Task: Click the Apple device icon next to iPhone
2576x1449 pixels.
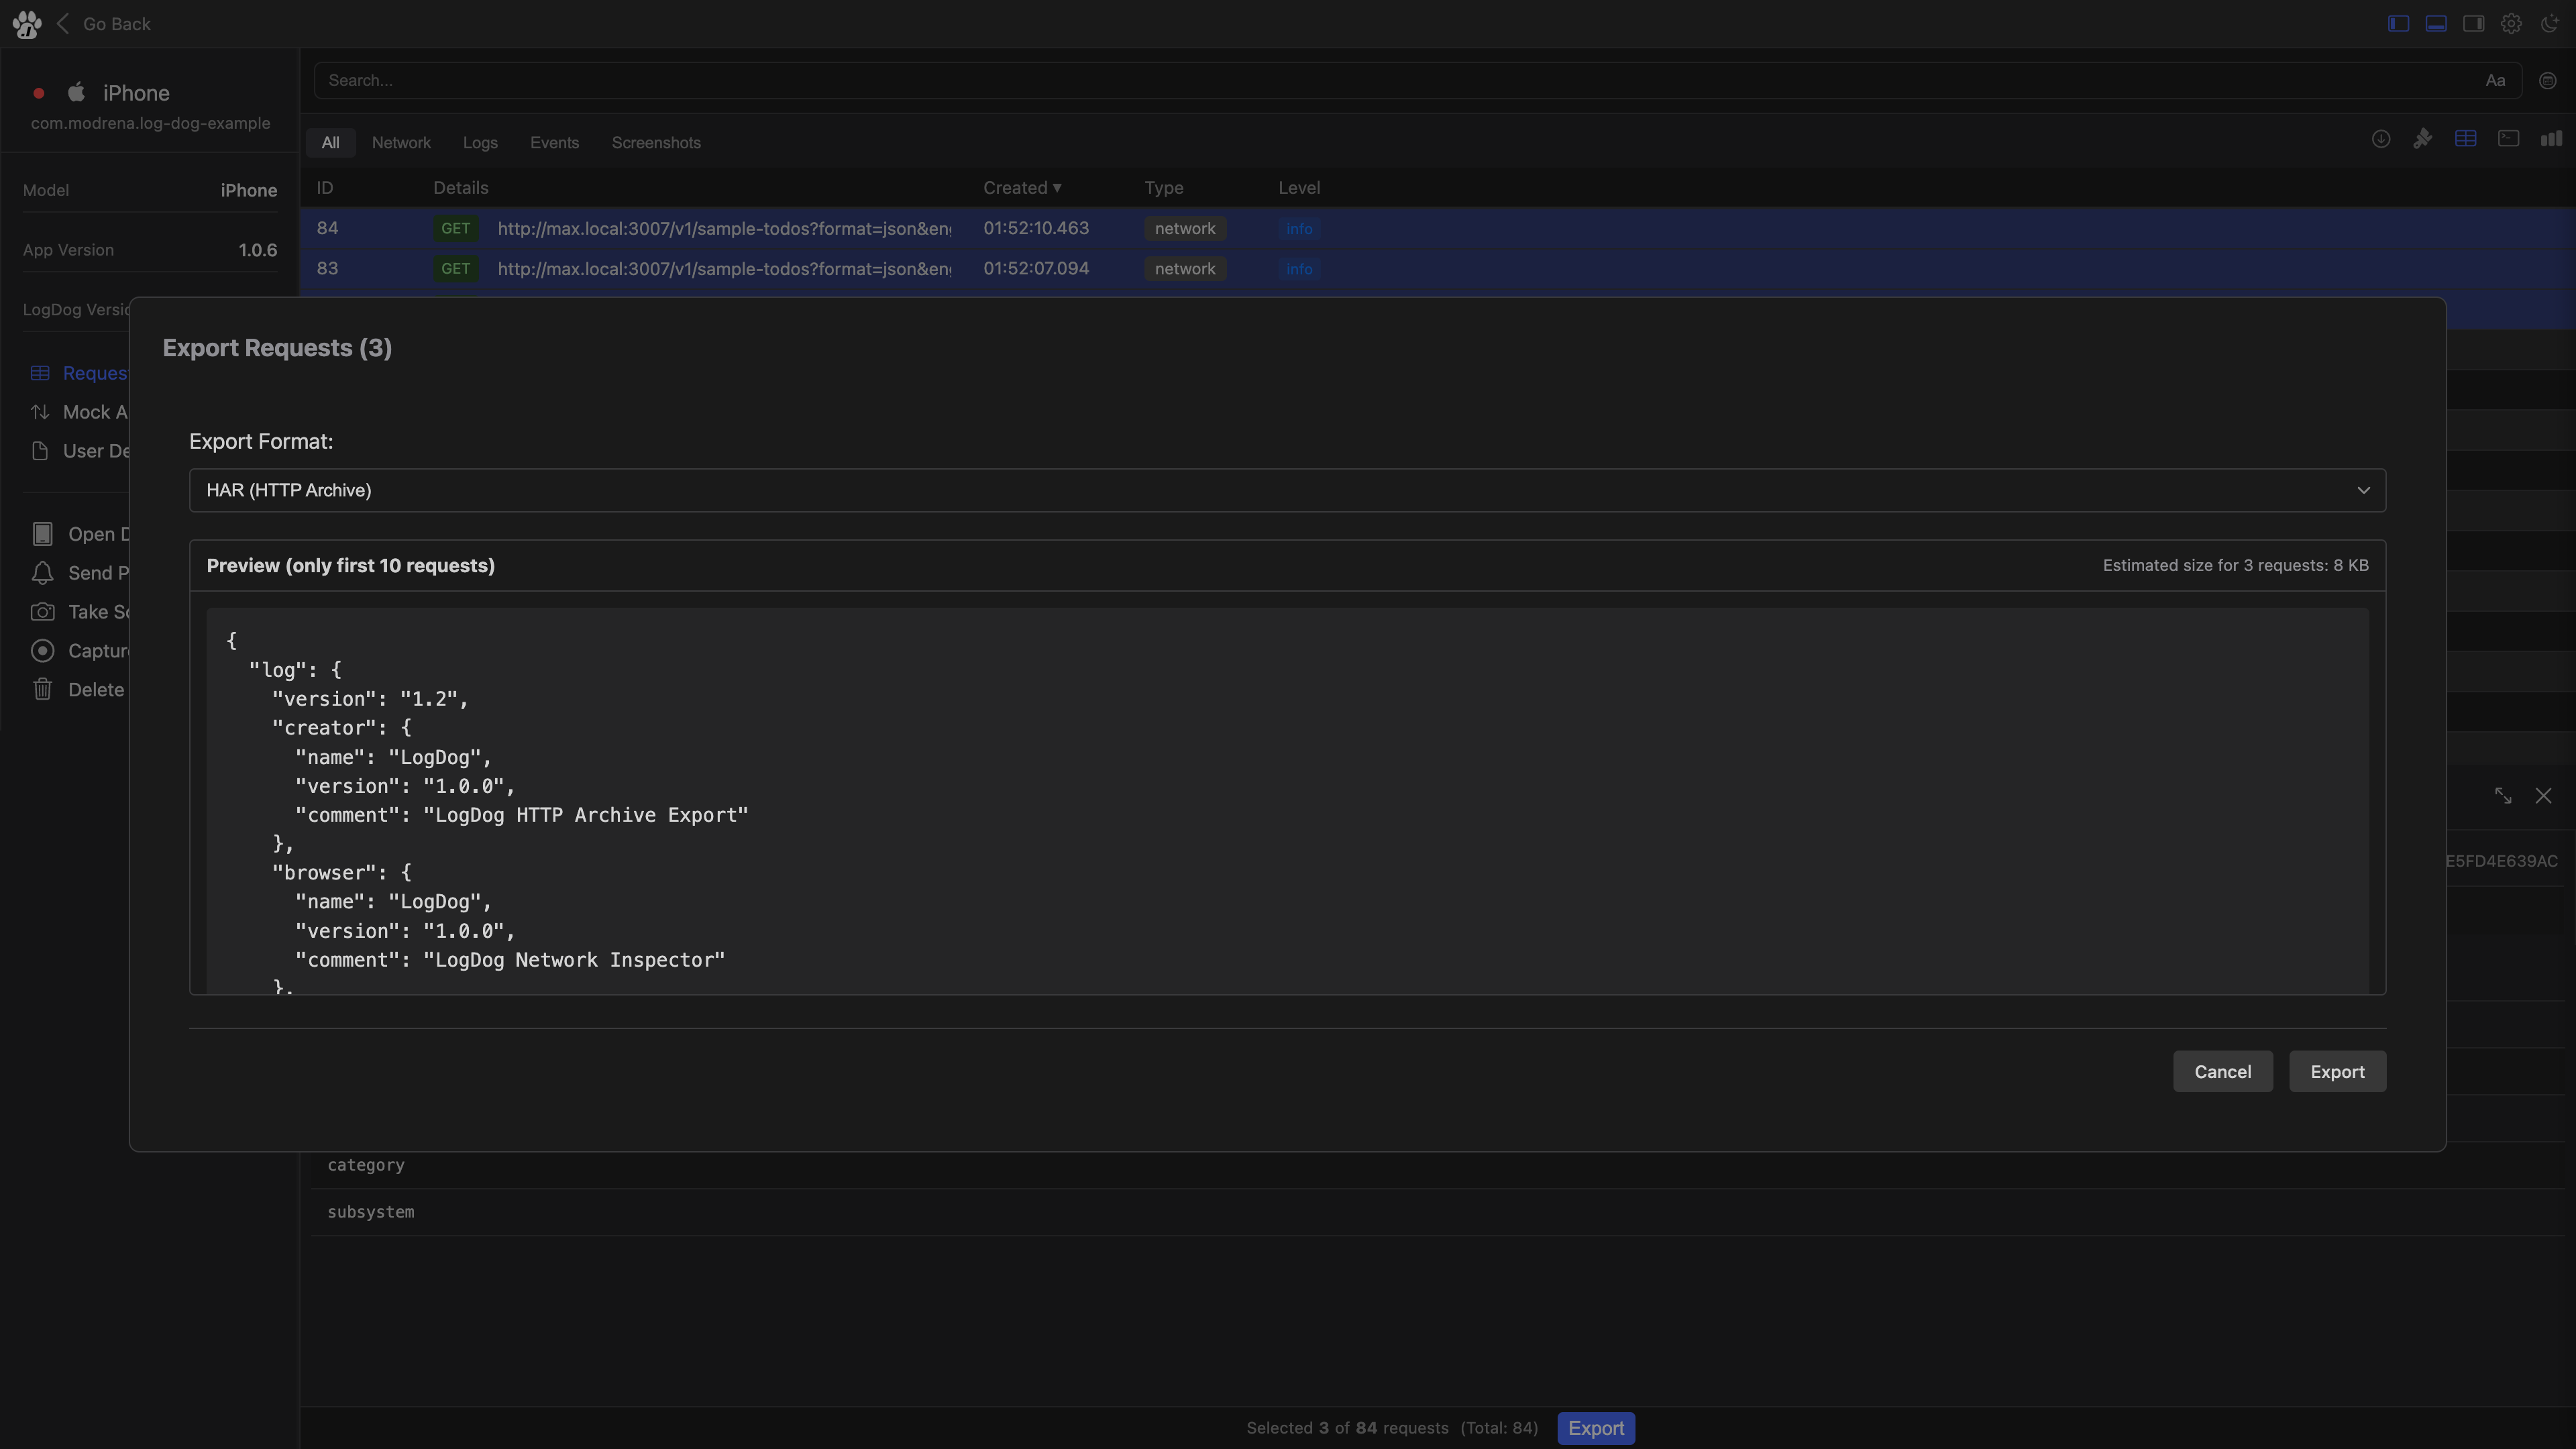Action: pos(76,92)
